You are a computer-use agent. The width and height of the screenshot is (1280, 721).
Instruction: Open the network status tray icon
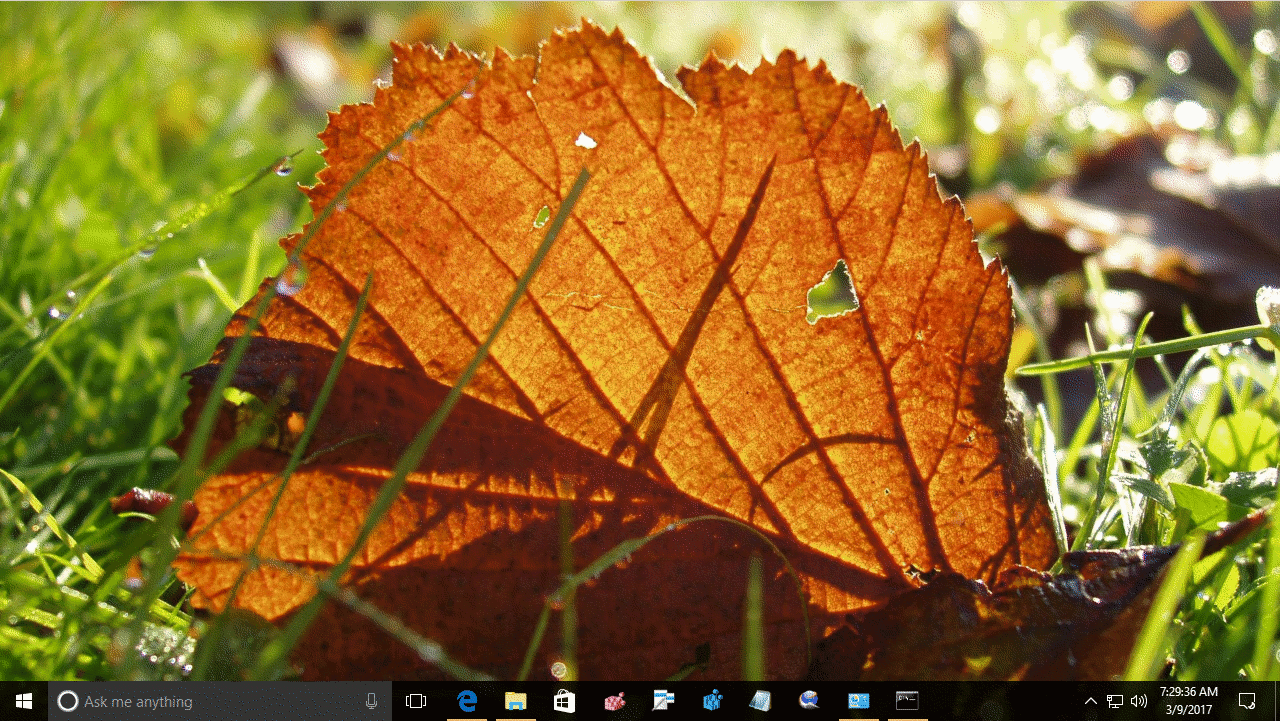[1114, 701]
